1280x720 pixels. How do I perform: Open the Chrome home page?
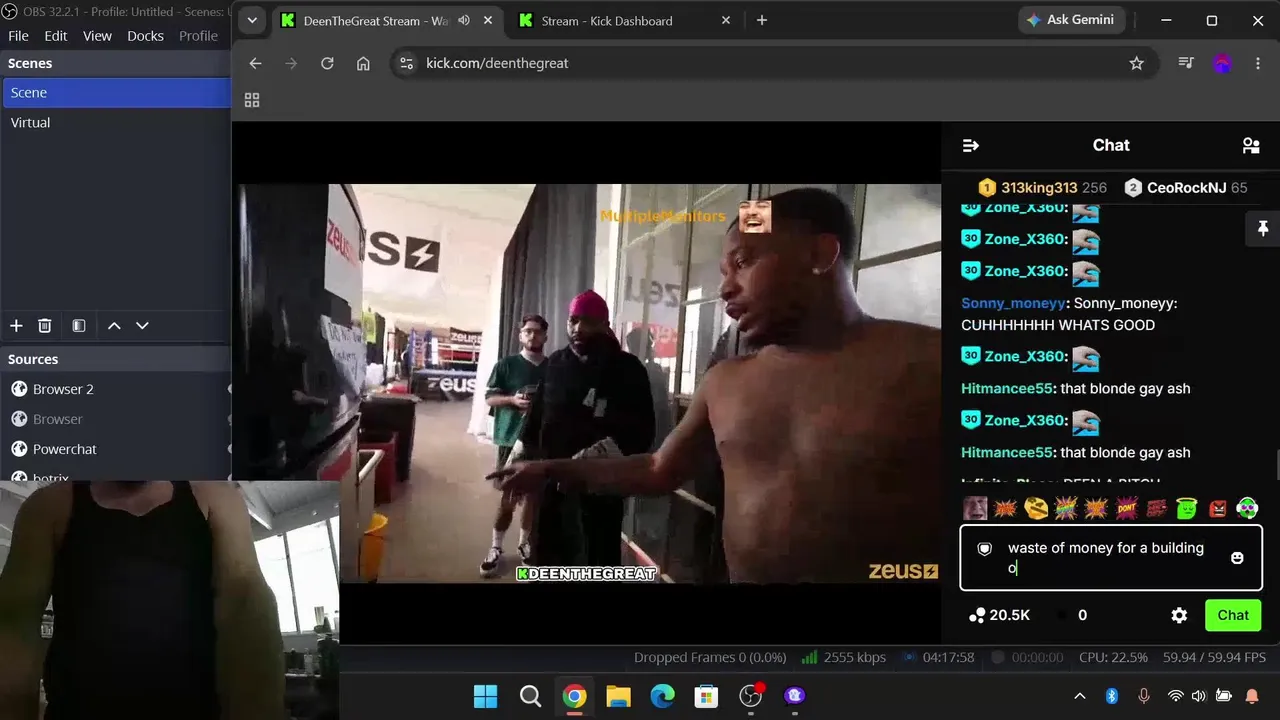363,63
